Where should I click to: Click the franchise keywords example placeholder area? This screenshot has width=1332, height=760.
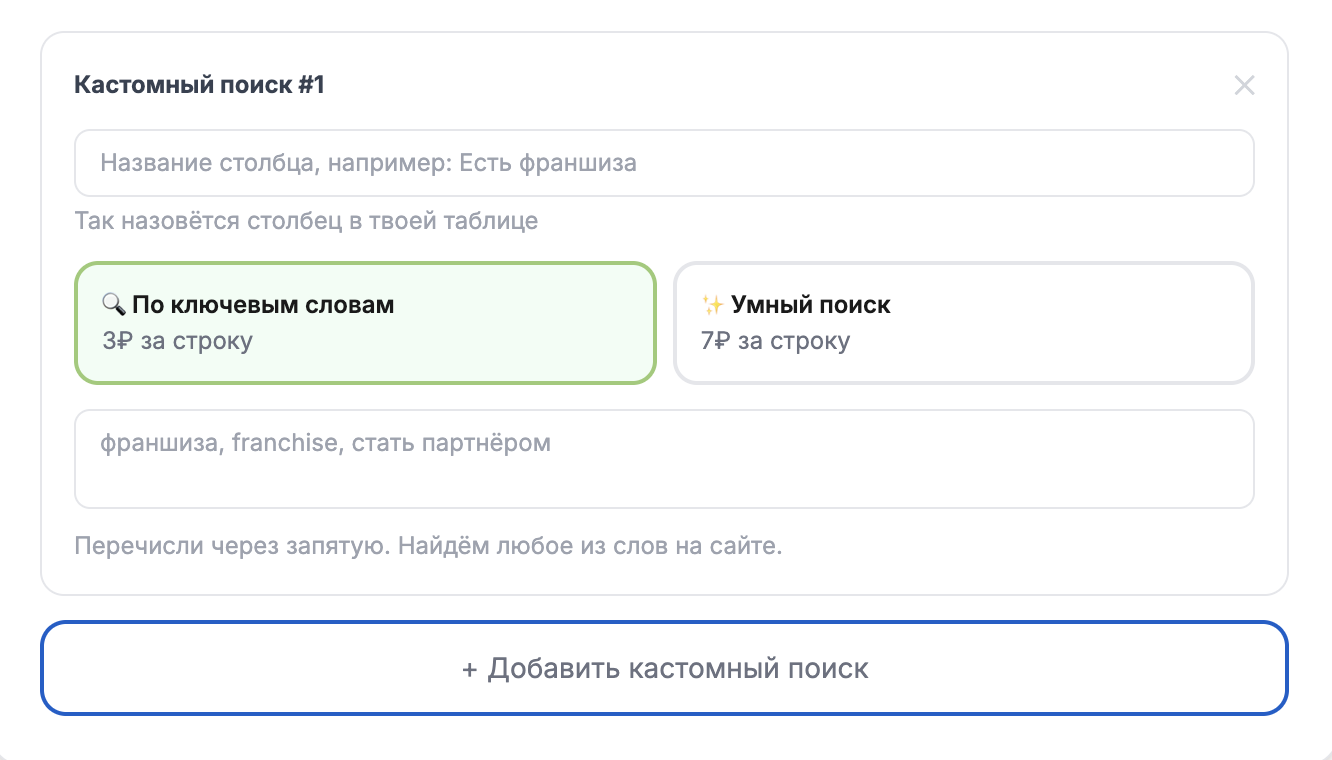click(x=324, y=442)
